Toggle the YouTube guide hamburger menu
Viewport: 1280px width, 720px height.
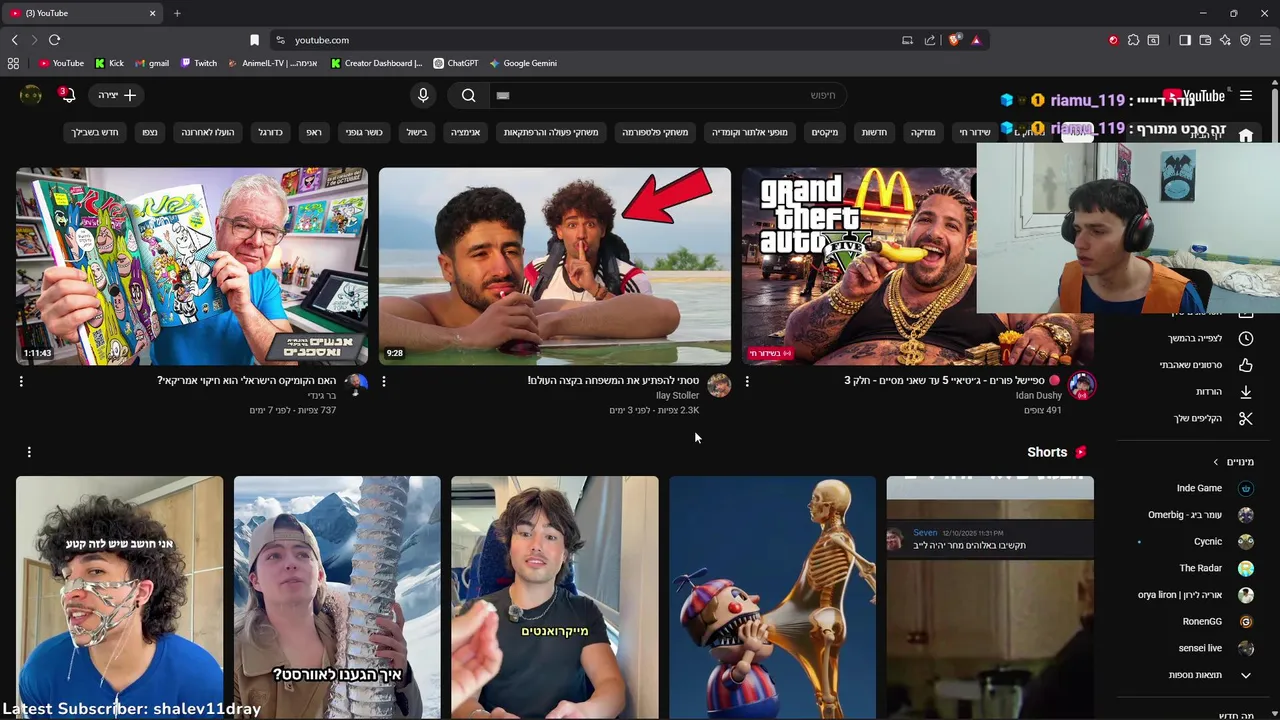coord(1246,95)
